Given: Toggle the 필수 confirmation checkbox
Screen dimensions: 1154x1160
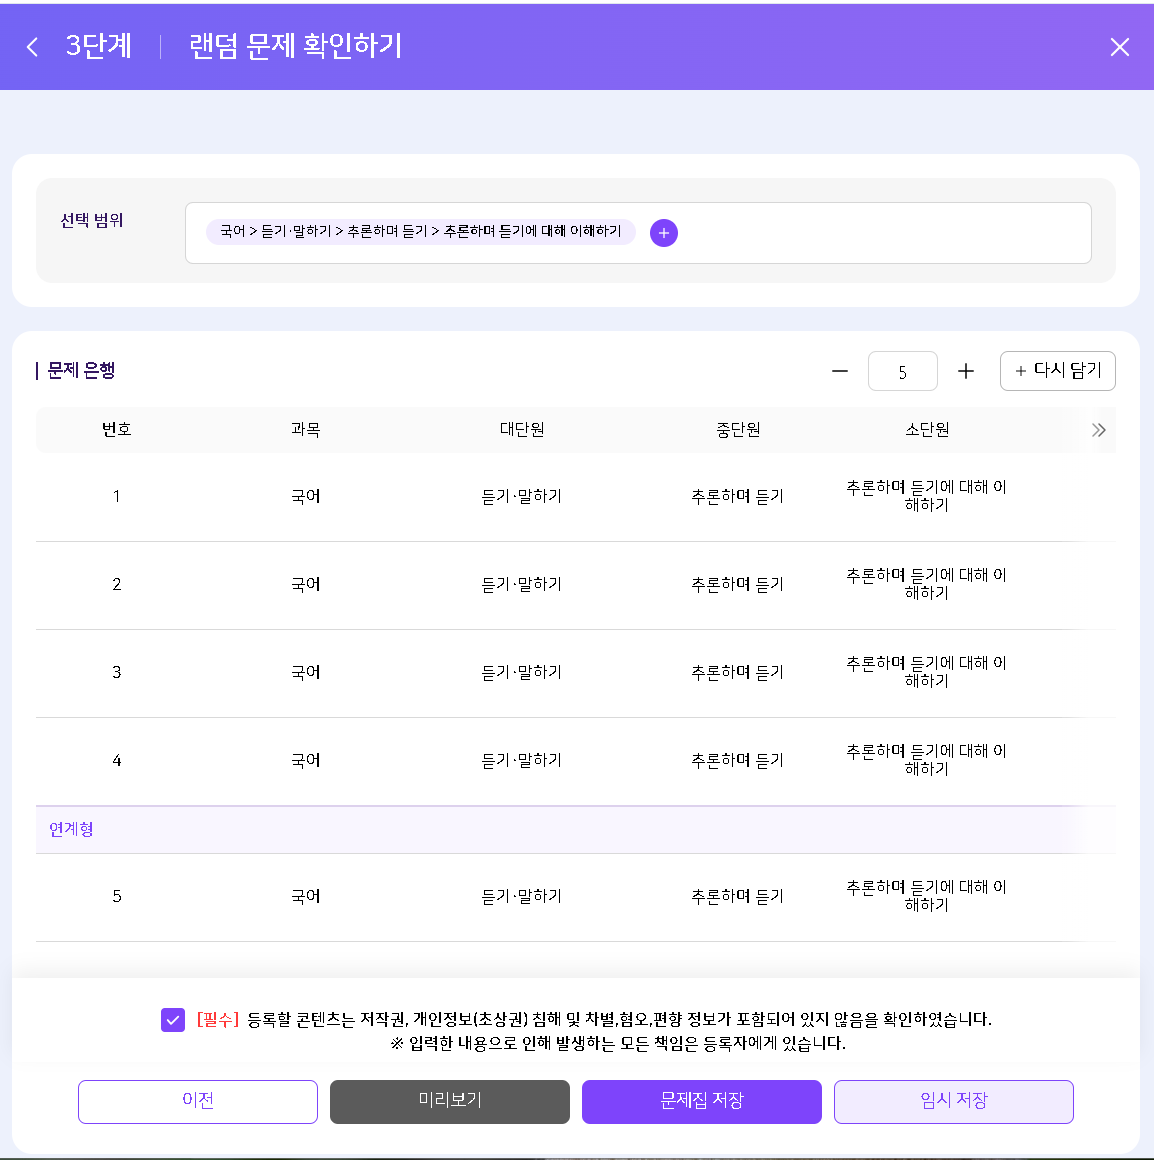Looking at the screenshot, I should coord(173,1019).
